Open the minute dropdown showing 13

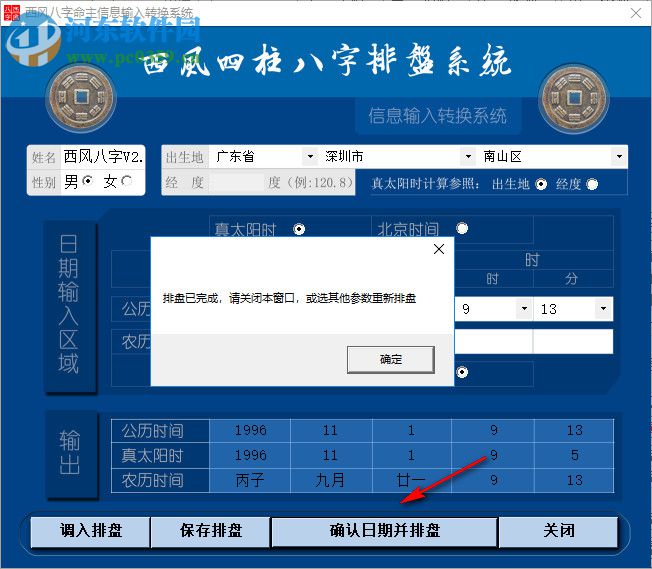603,309
